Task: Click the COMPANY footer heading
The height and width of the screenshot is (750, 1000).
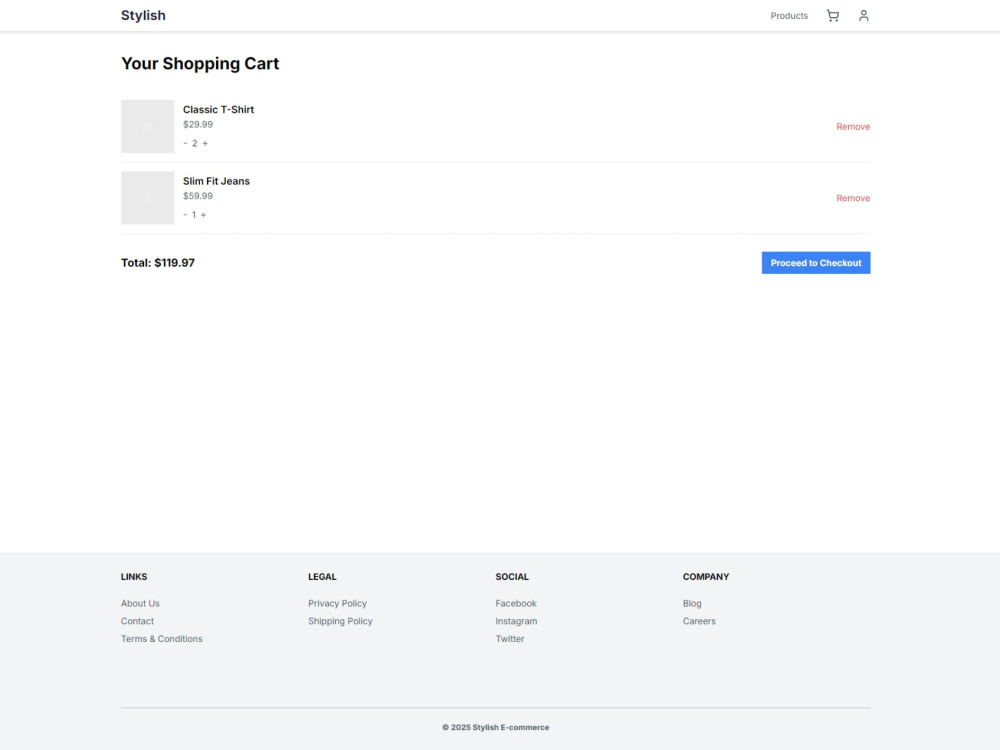Action: (705, 577)
